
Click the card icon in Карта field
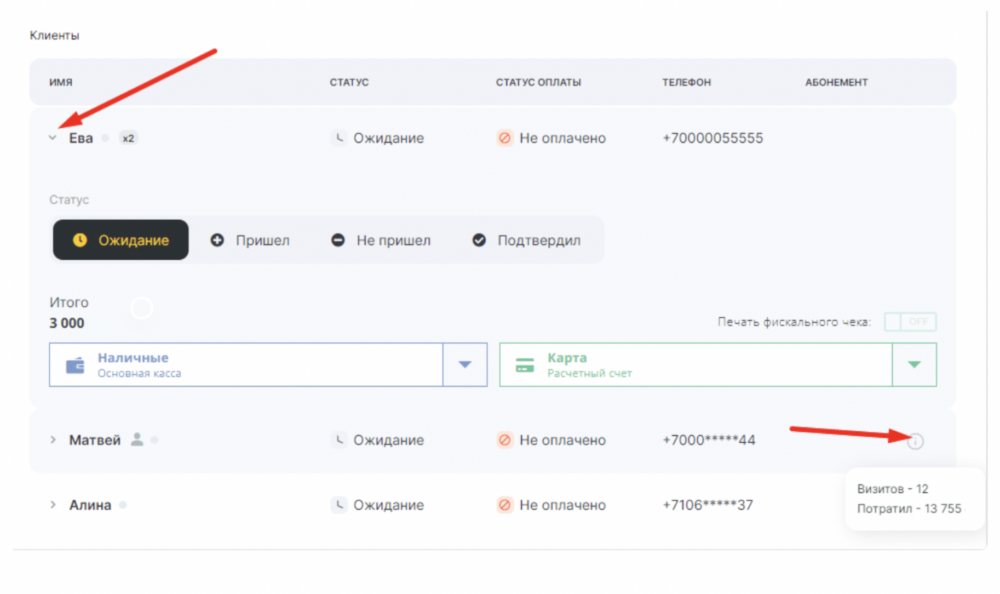pos(525,366)
